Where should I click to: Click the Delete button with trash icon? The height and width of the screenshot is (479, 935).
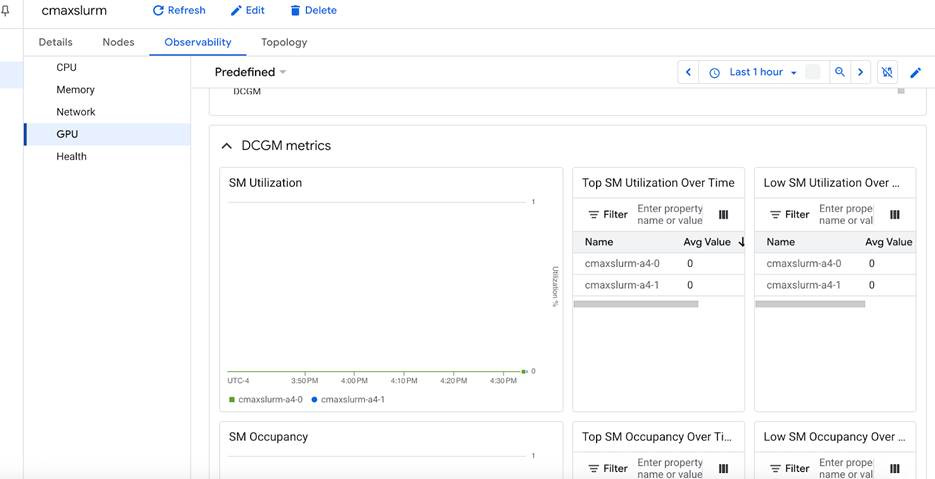(x=313, y=10)
